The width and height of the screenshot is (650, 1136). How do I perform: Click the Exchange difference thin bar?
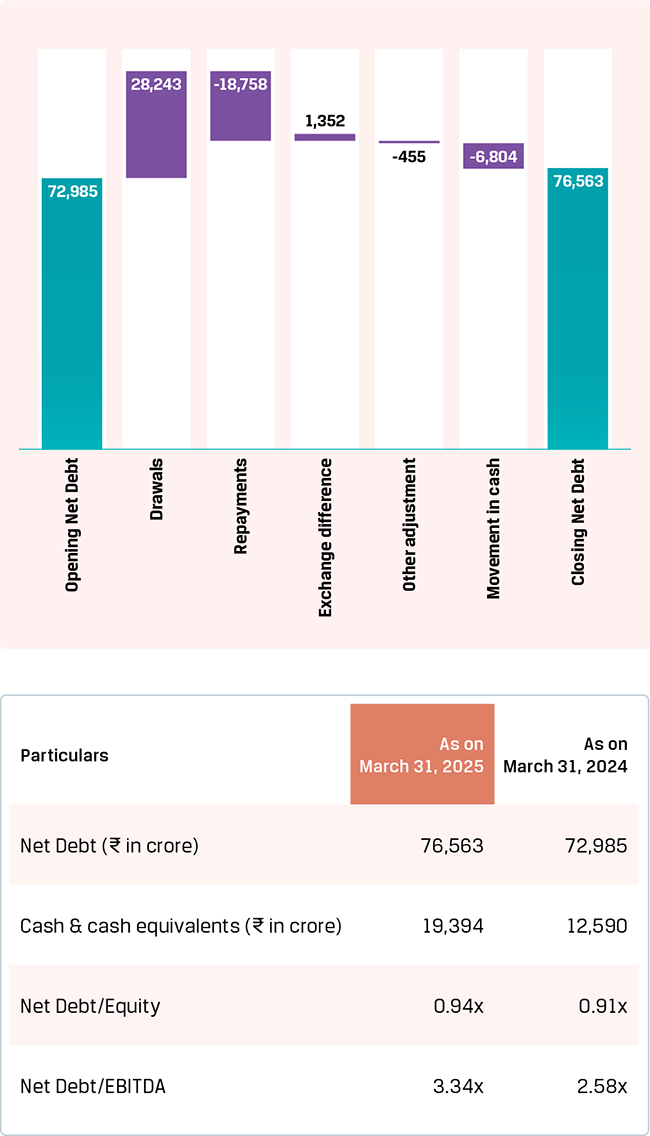pyautogui.click(x=324, y=137)
